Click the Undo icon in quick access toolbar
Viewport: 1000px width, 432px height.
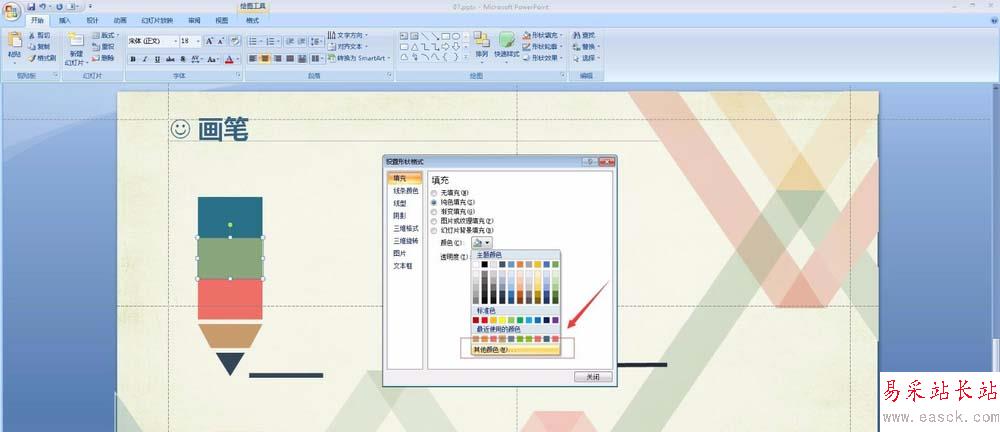pos(43,6)
